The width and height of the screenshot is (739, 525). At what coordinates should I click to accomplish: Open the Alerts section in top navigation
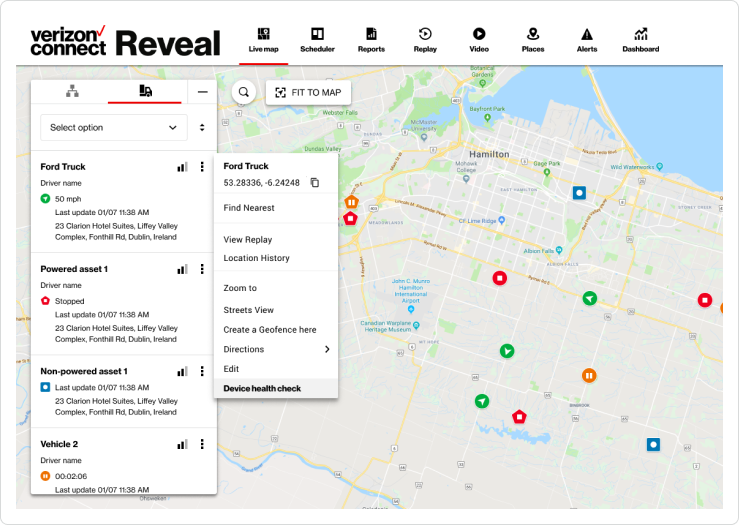(586, 39)
